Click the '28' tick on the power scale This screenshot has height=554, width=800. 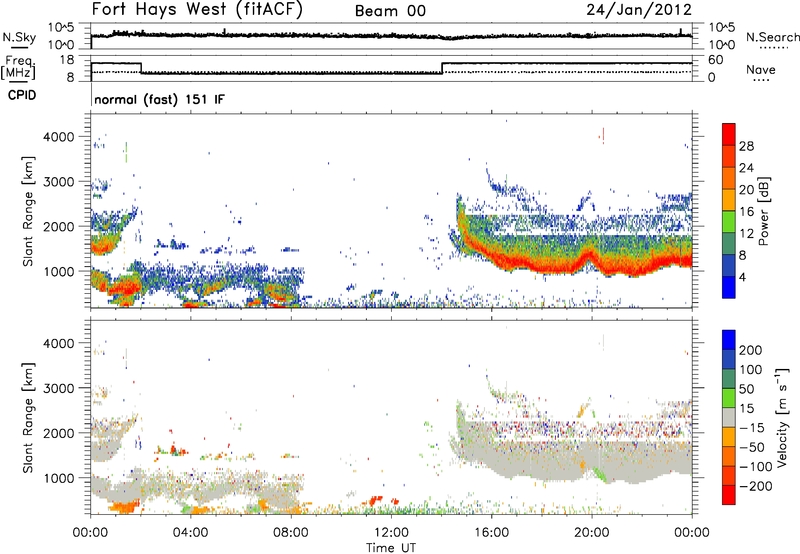[x=746, y=146]
